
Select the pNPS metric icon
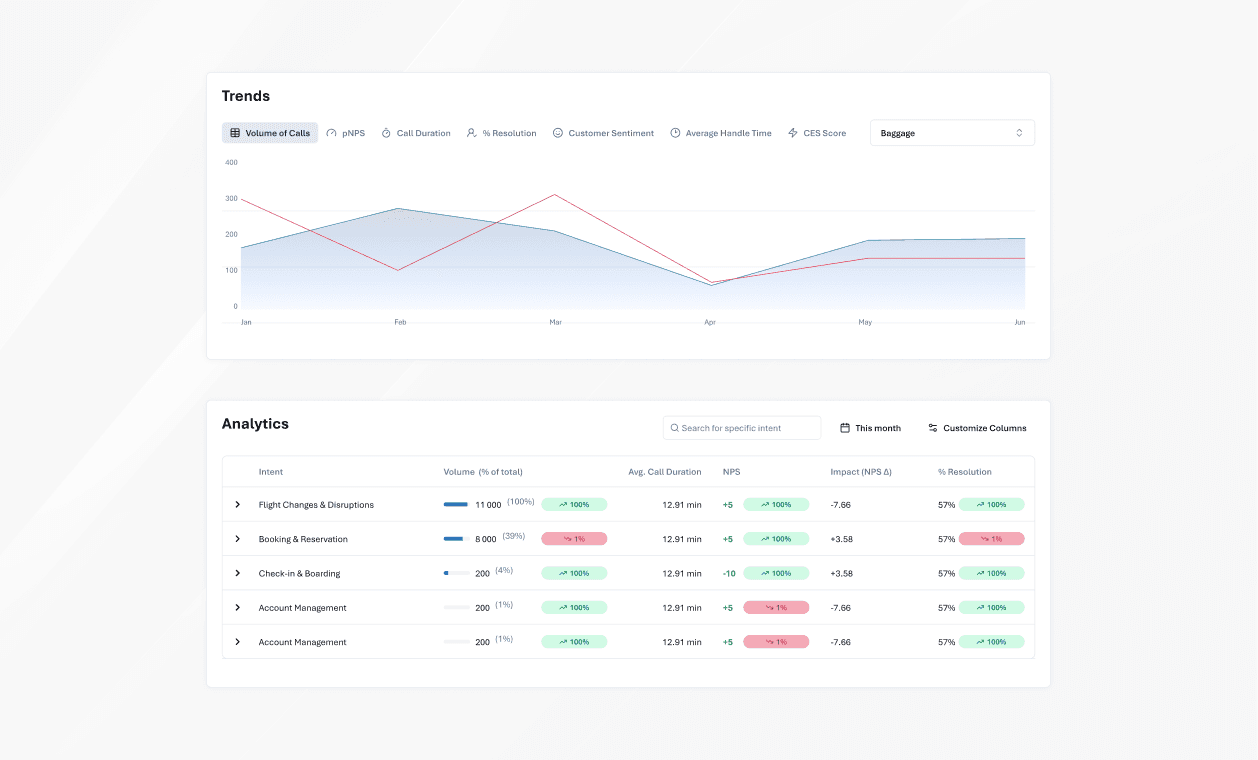[331, 132]
